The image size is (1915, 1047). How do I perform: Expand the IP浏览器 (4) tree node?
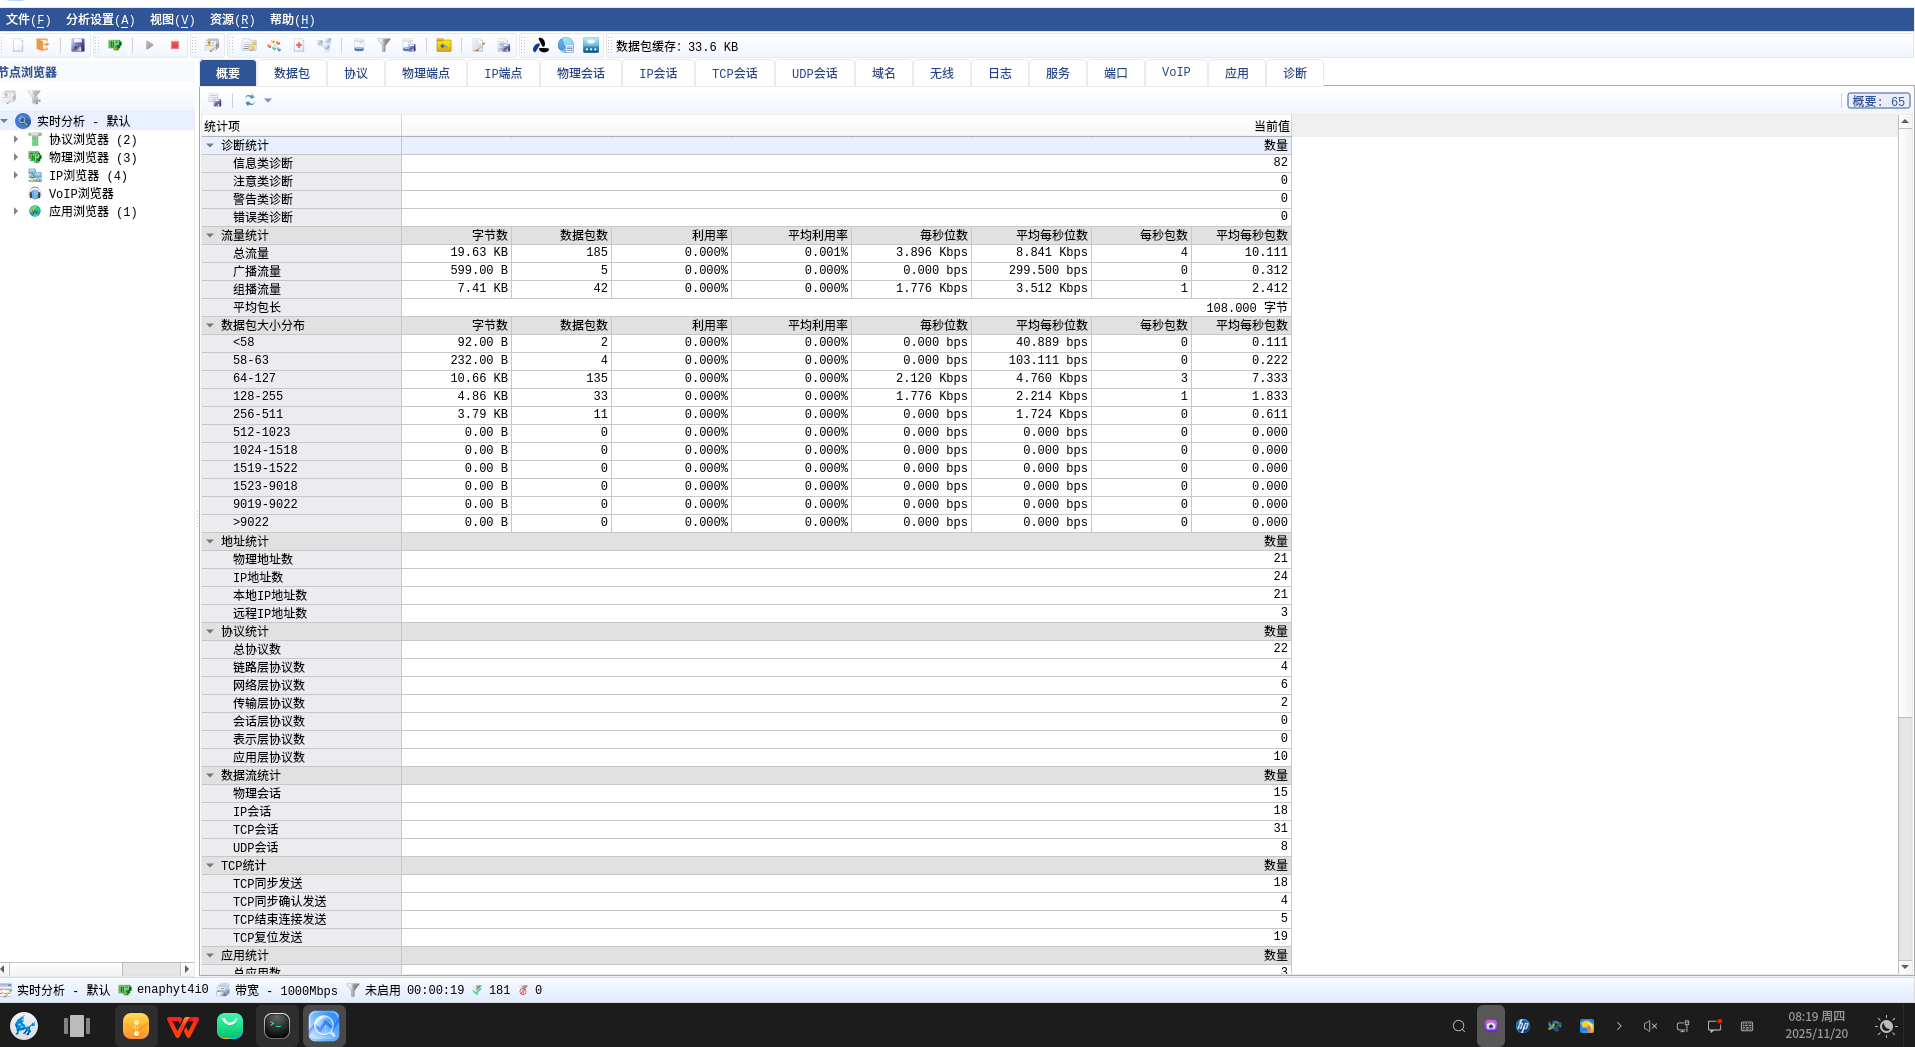click(16, 175)
